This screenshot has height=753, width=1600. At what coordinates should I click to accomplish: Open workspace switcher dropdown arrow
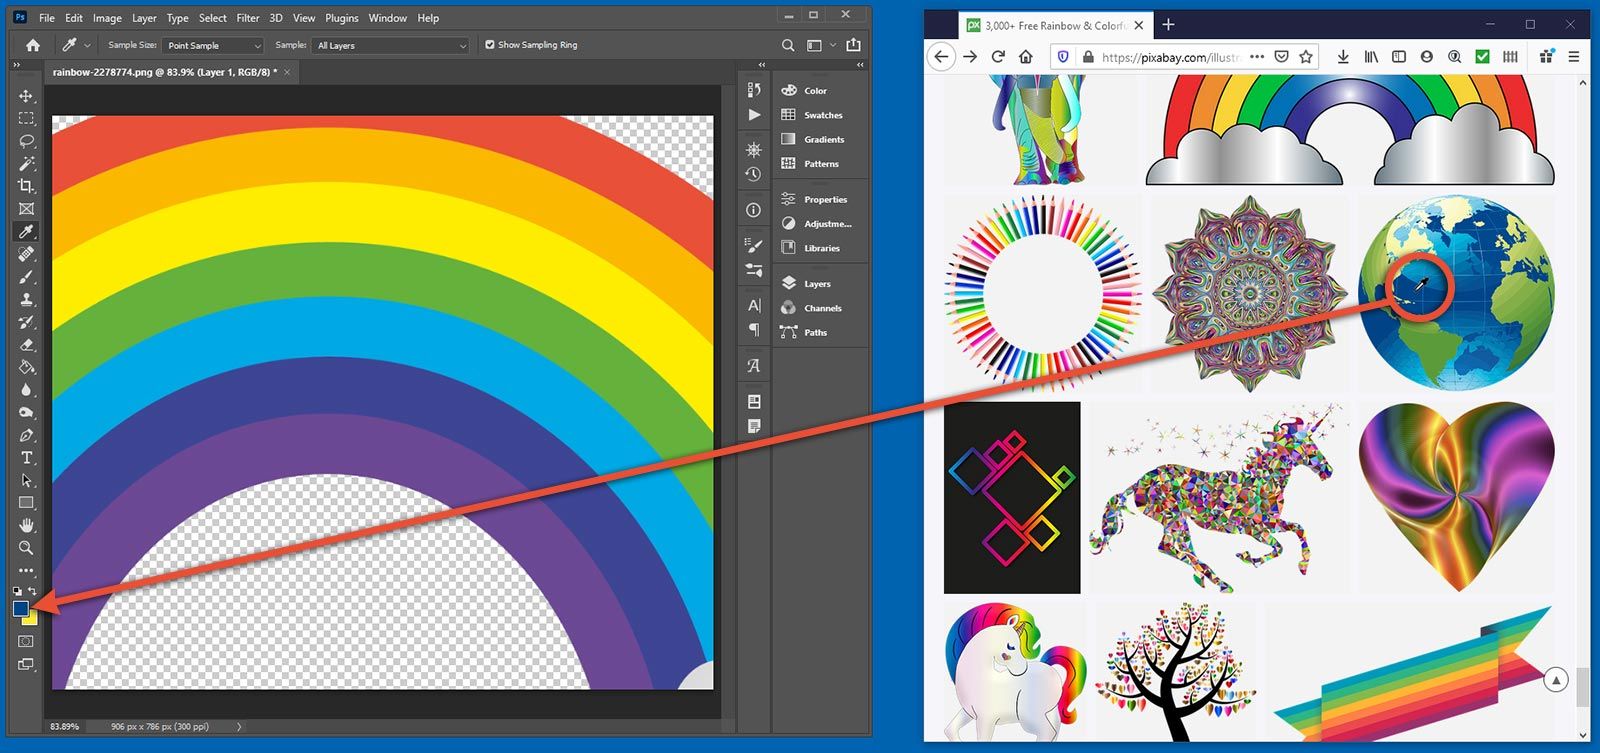pyautogui.click(x=832, y=45)
